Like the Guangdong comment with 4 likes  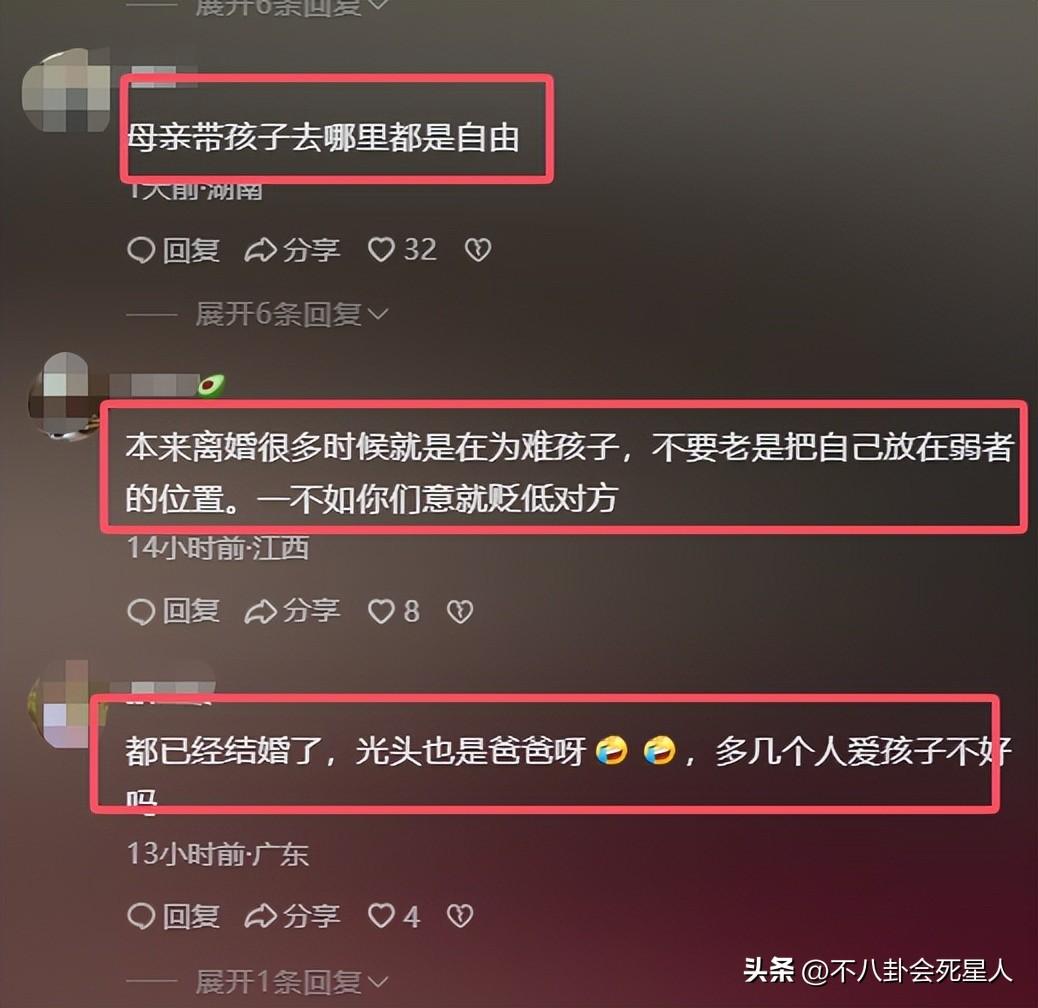(393, 916)
